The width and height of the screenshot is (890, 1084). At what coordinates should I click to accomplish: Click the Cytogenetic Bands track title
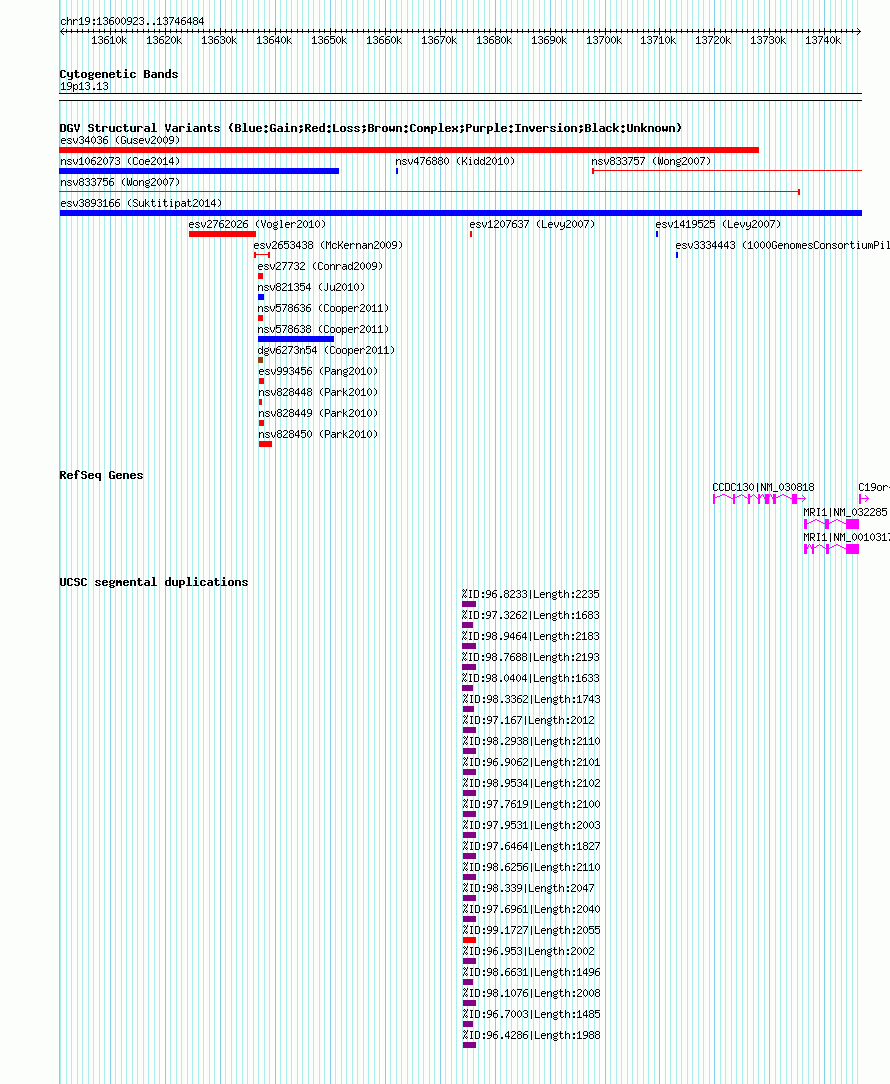coord(119,74)
